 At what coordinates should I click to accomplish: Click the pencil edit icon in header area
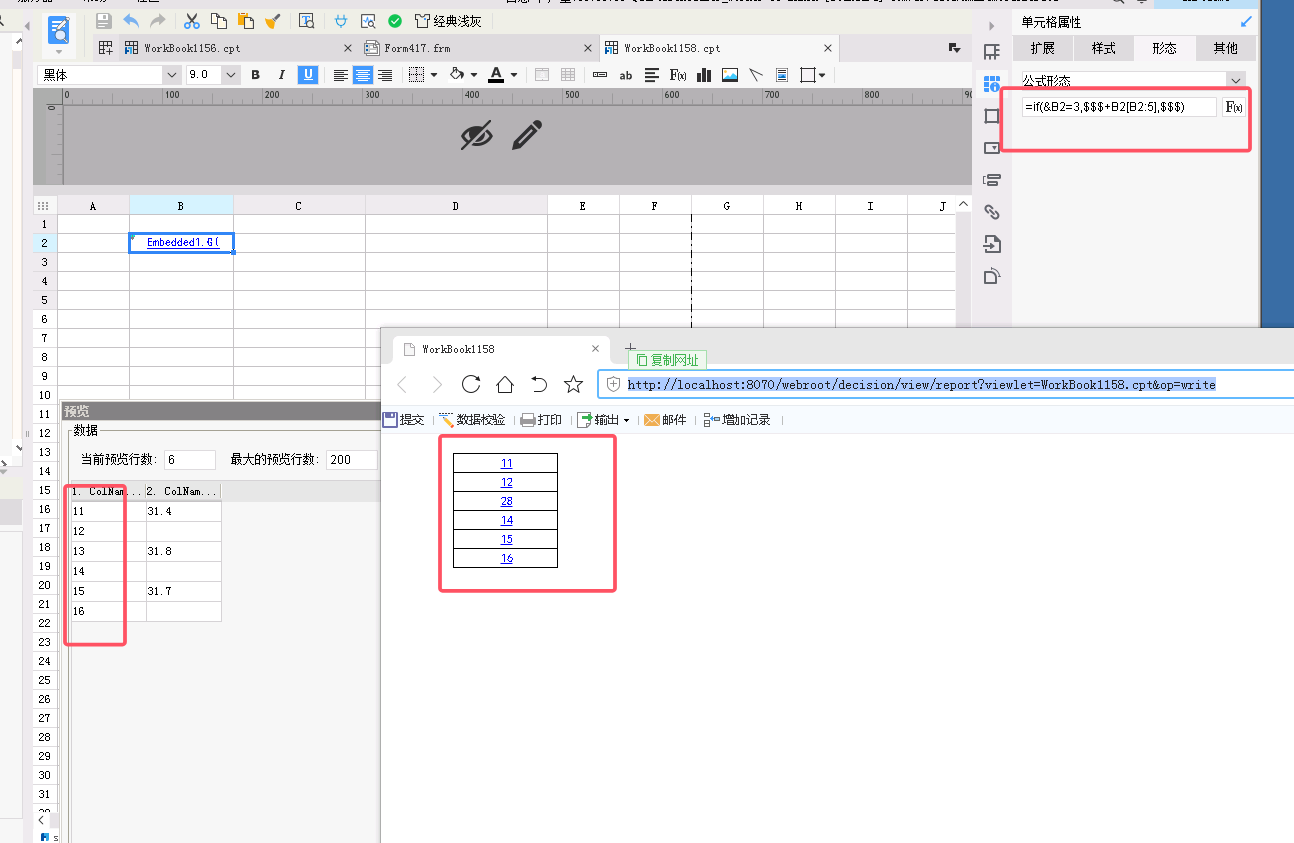point(527,135)
